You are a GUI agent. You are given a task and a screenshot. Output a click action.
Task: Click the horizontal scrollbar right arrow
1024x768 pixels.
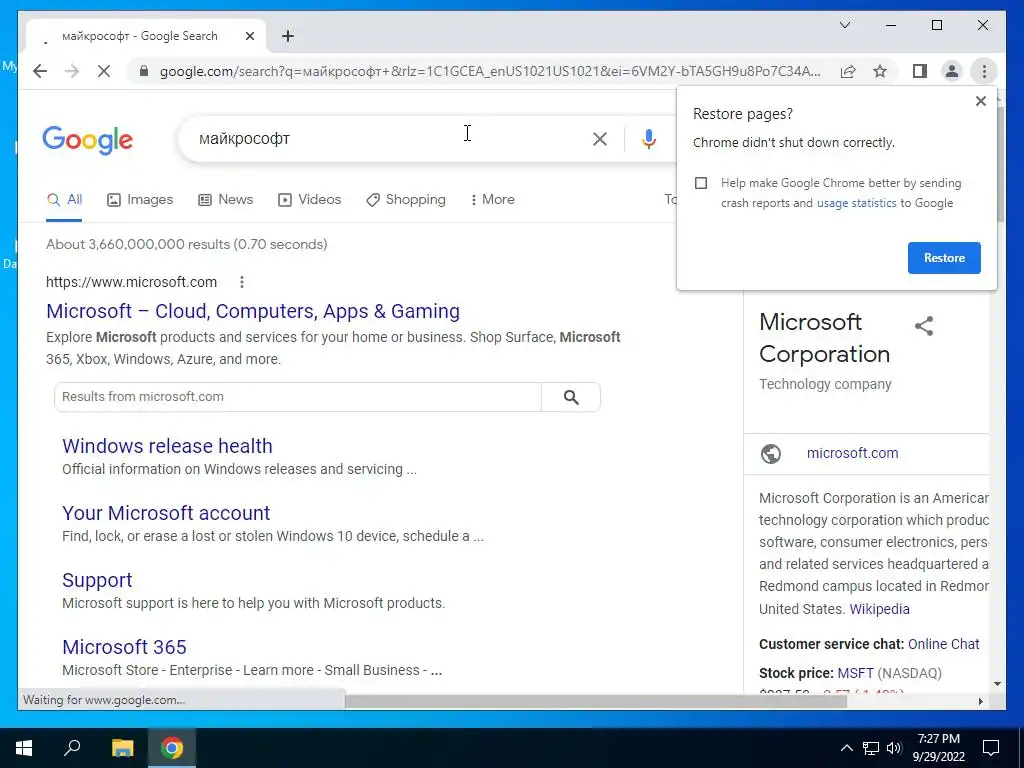[x=980, y=701]
